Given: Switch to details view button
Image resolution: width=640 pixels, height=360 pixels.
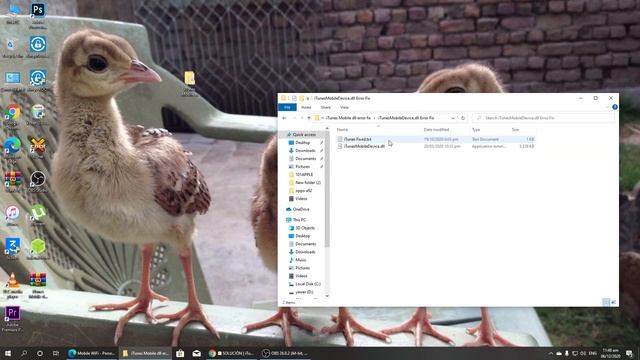Looking at the screenshot, I should click(606, 302).
